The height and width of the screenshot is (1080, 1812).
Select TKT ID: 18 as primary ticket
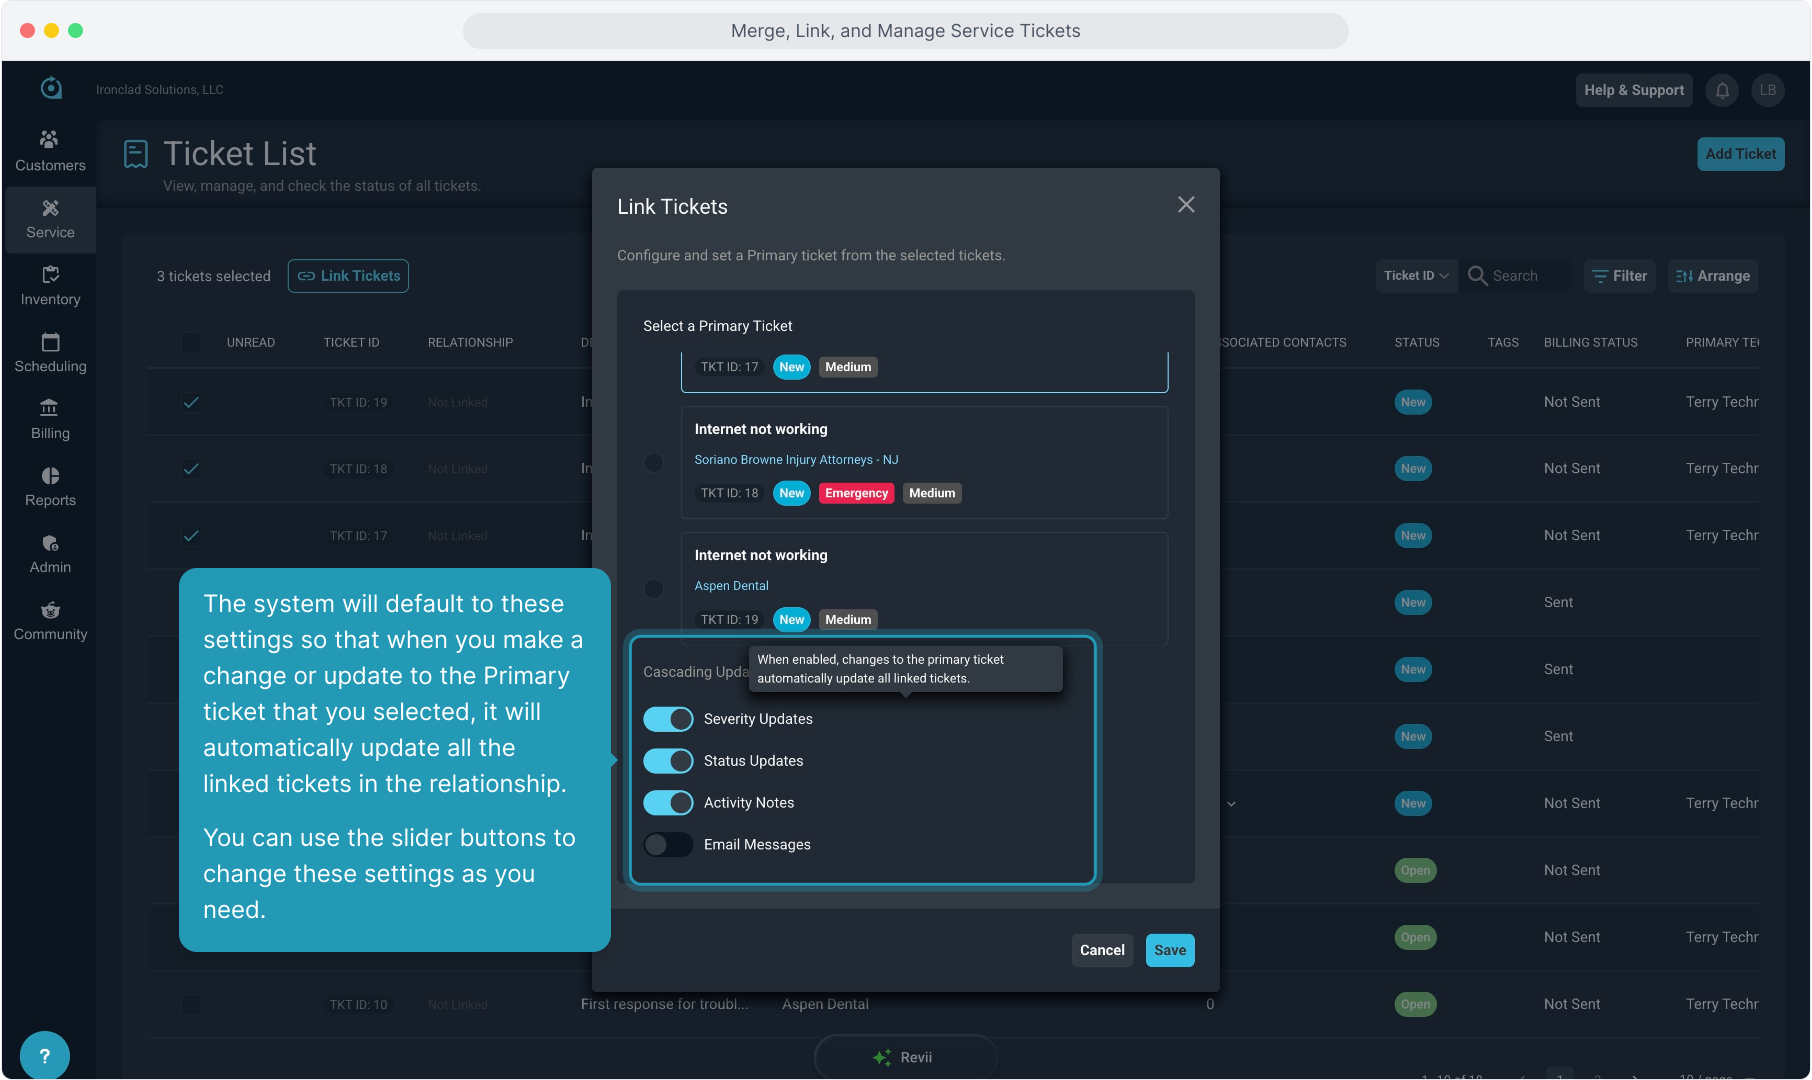coord(654,463)
